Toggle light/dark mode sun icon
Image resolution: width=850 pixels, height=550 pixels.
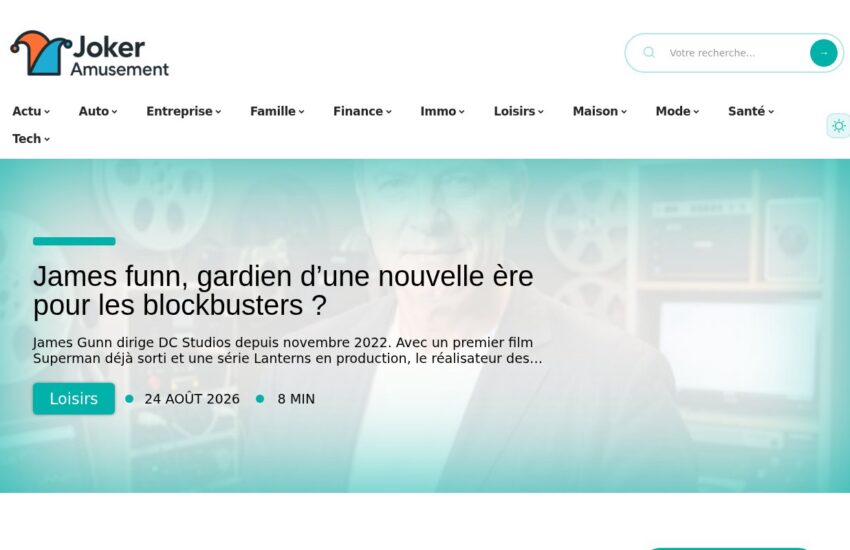coord(839,126)
